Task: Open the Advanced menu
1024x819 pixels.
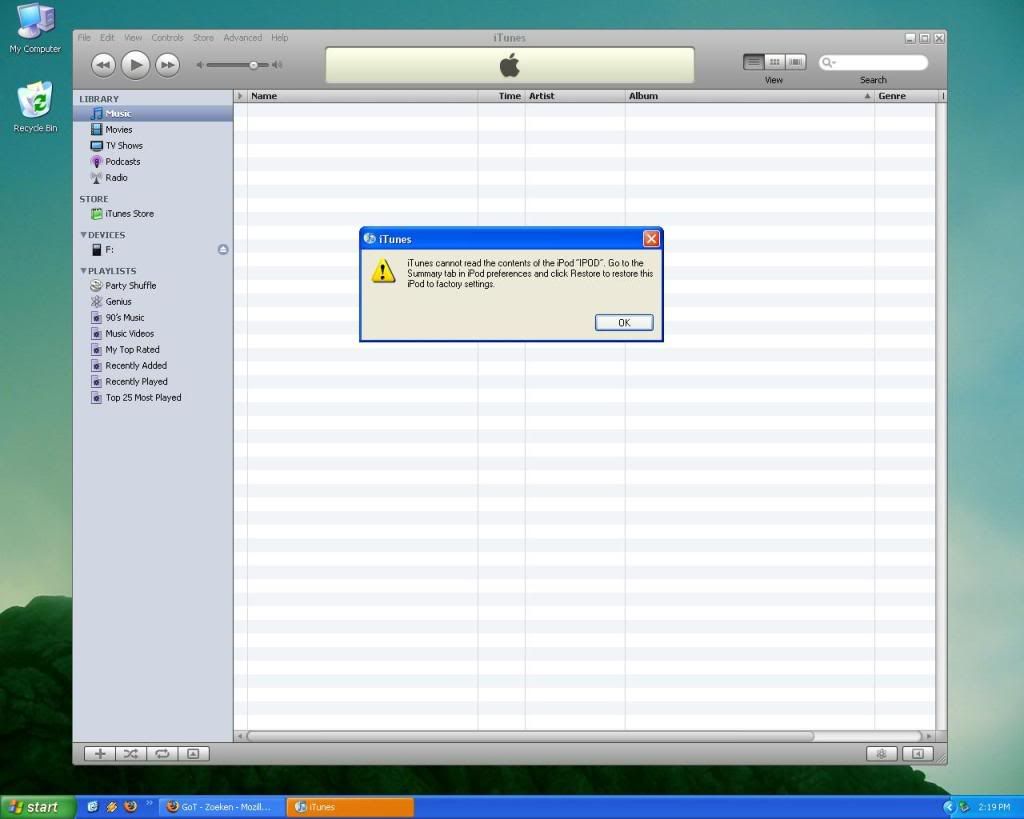Action: pyautogui.click(x=242, y=38)
